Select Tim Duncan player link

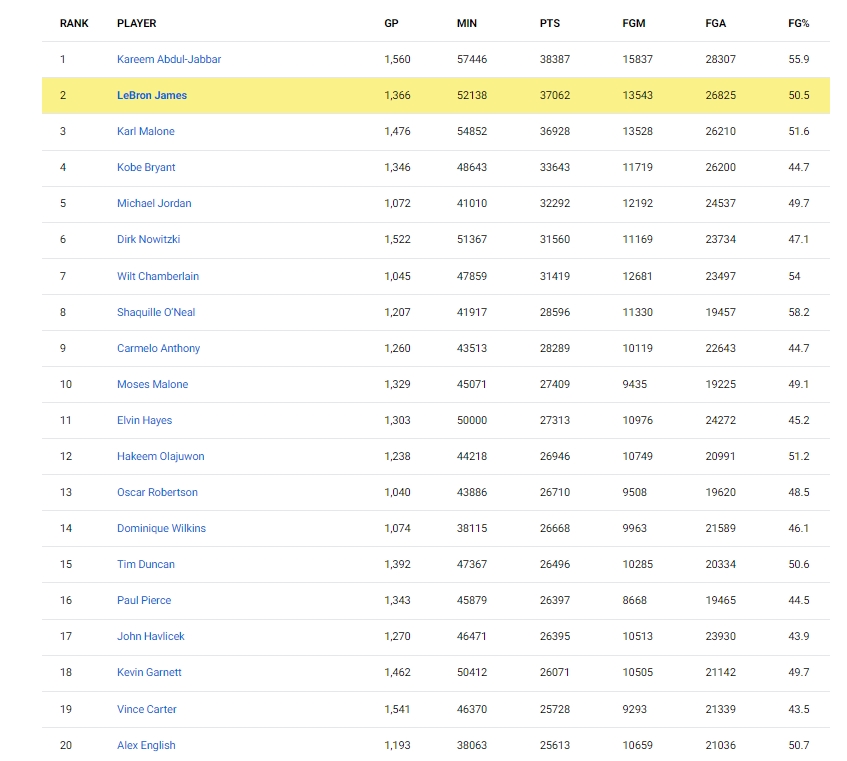click(x=146, y=564)
